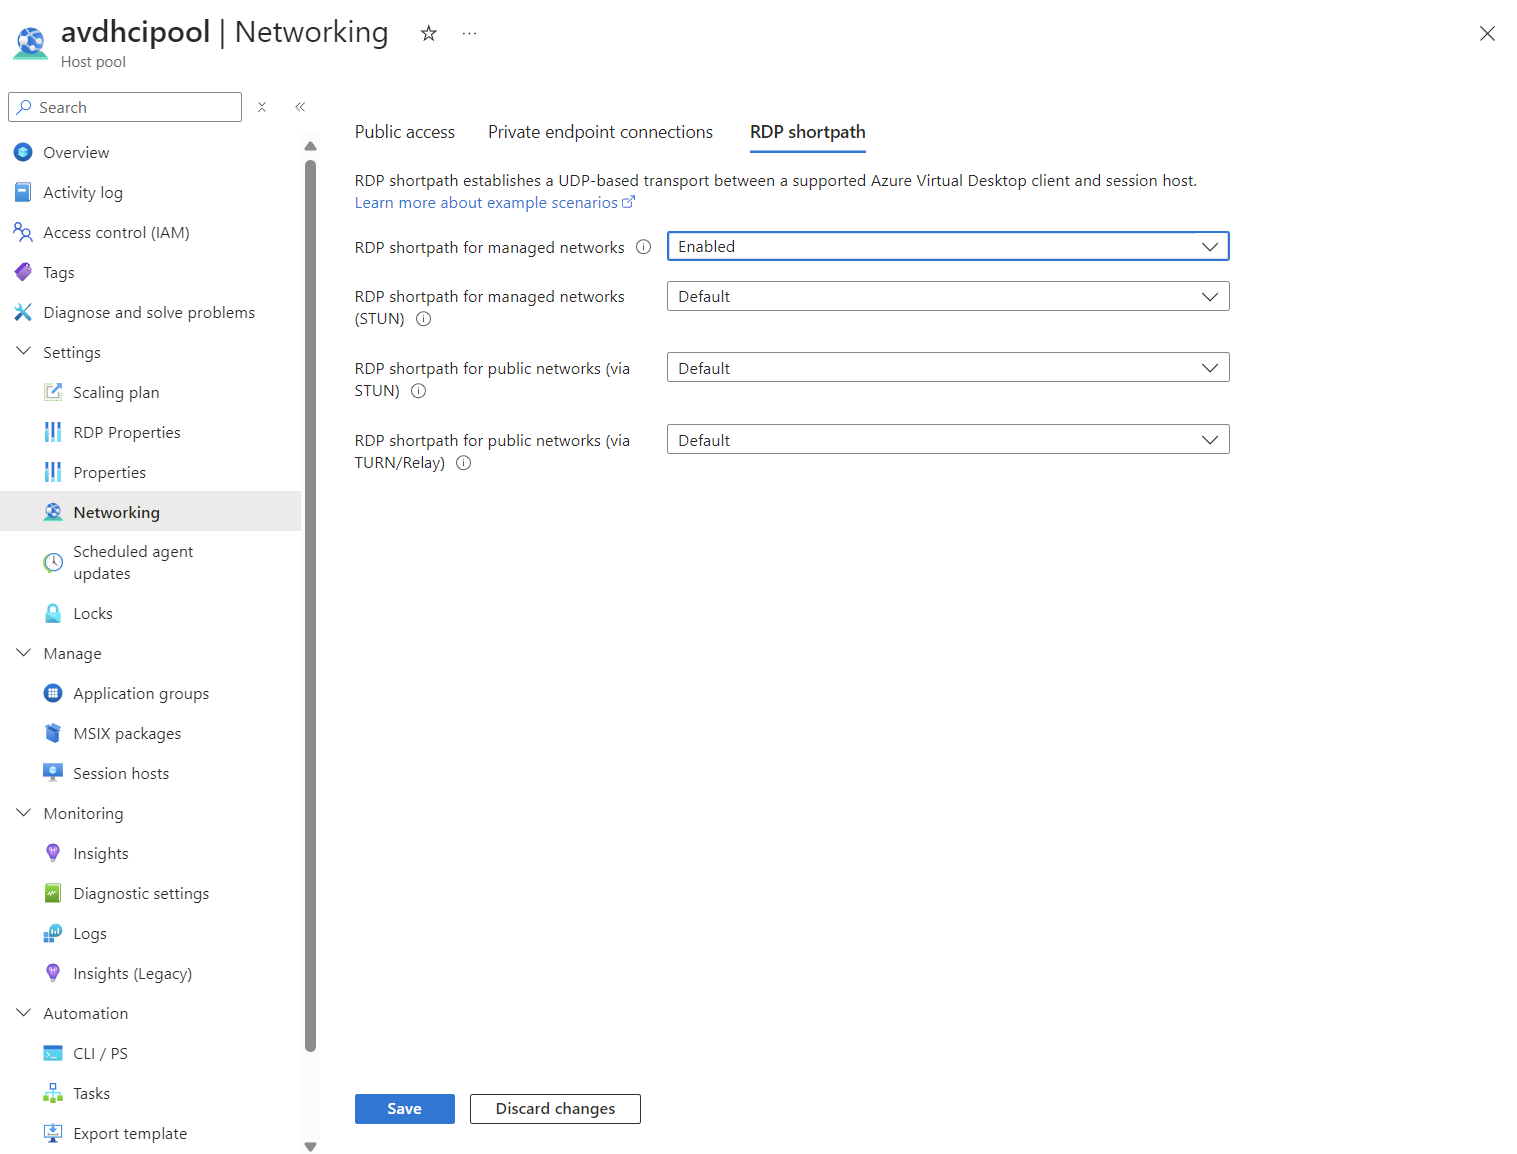Click the Scheduled agent updates clock icon
The height and width of the screenshot is (1154, 1517).
(53, 563)
